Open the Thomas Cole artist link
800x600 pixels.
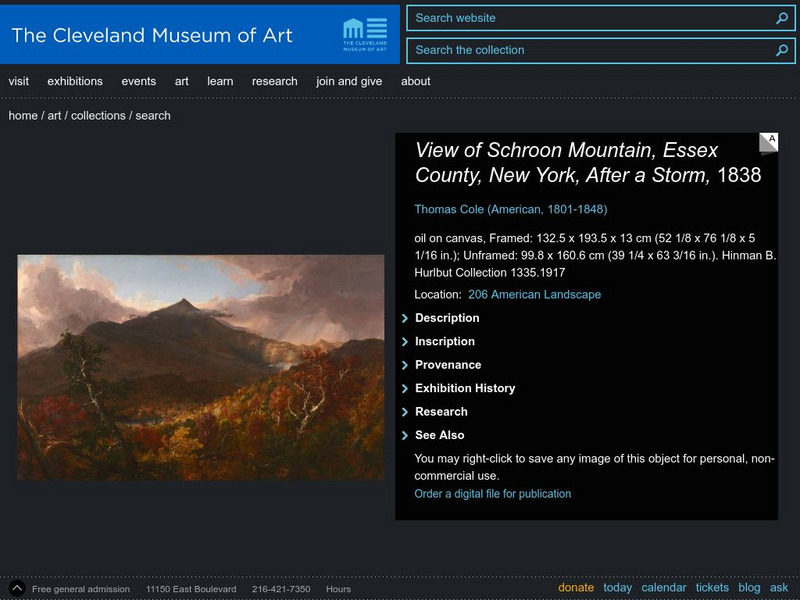tap(511, 209)
